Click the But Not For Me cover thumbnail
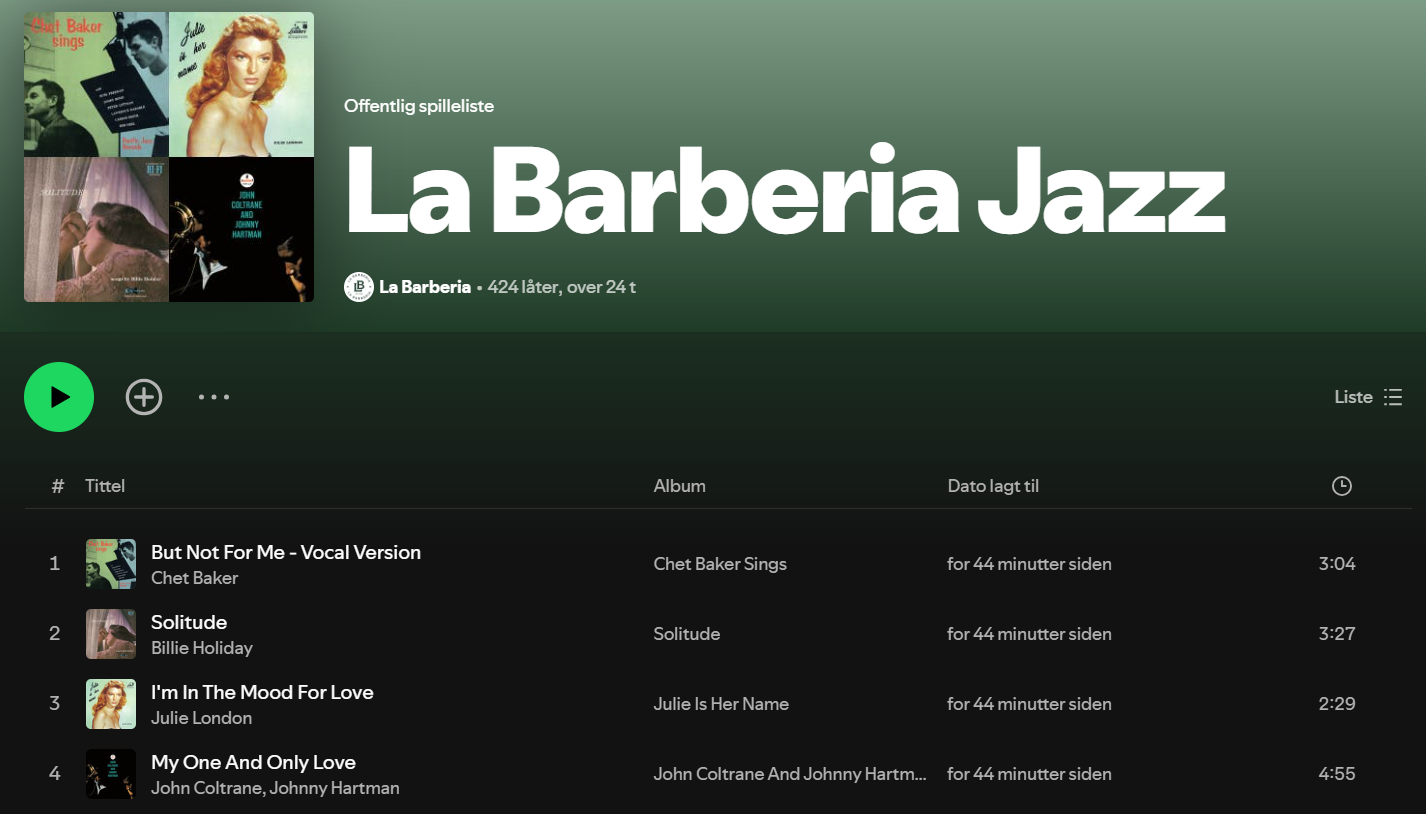Screen dimensions: 1426x814 (x=111, y=564)
